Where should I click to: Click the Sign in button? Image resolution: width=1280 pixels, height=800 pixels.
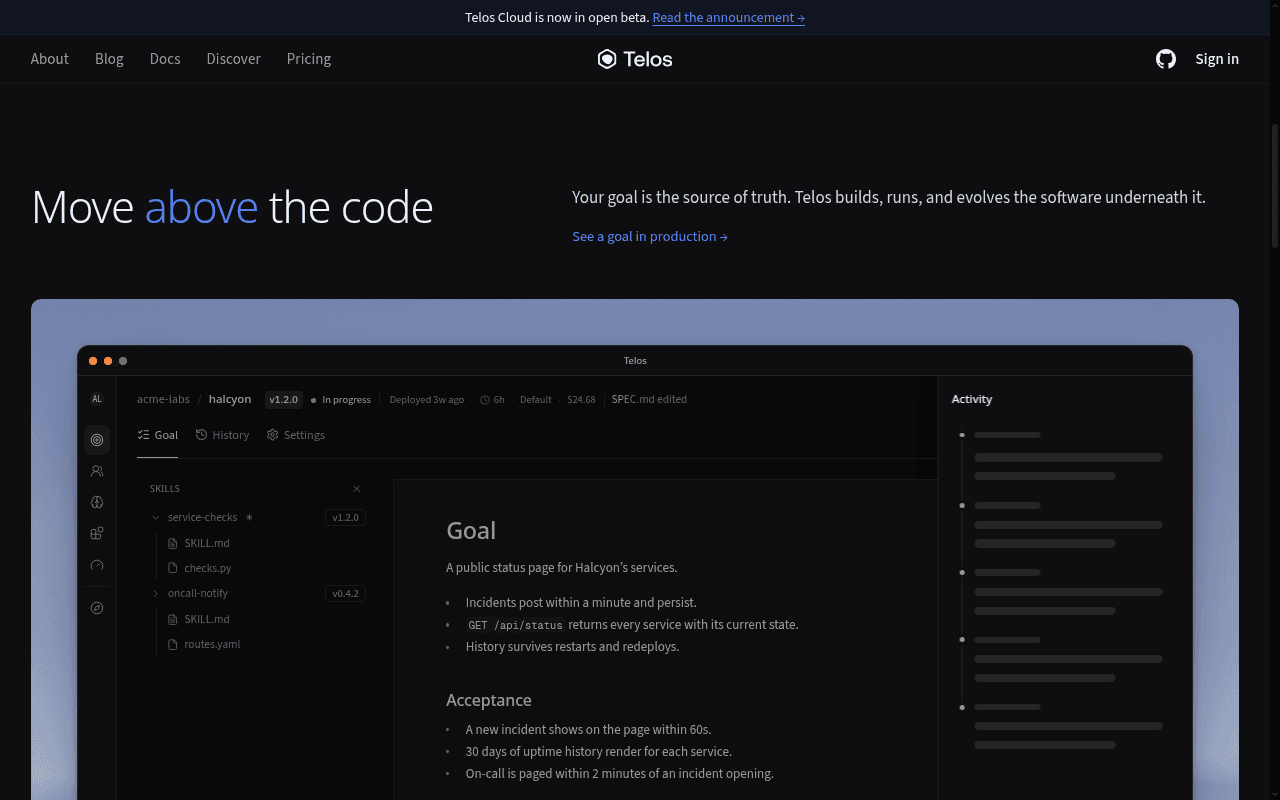1217,59
